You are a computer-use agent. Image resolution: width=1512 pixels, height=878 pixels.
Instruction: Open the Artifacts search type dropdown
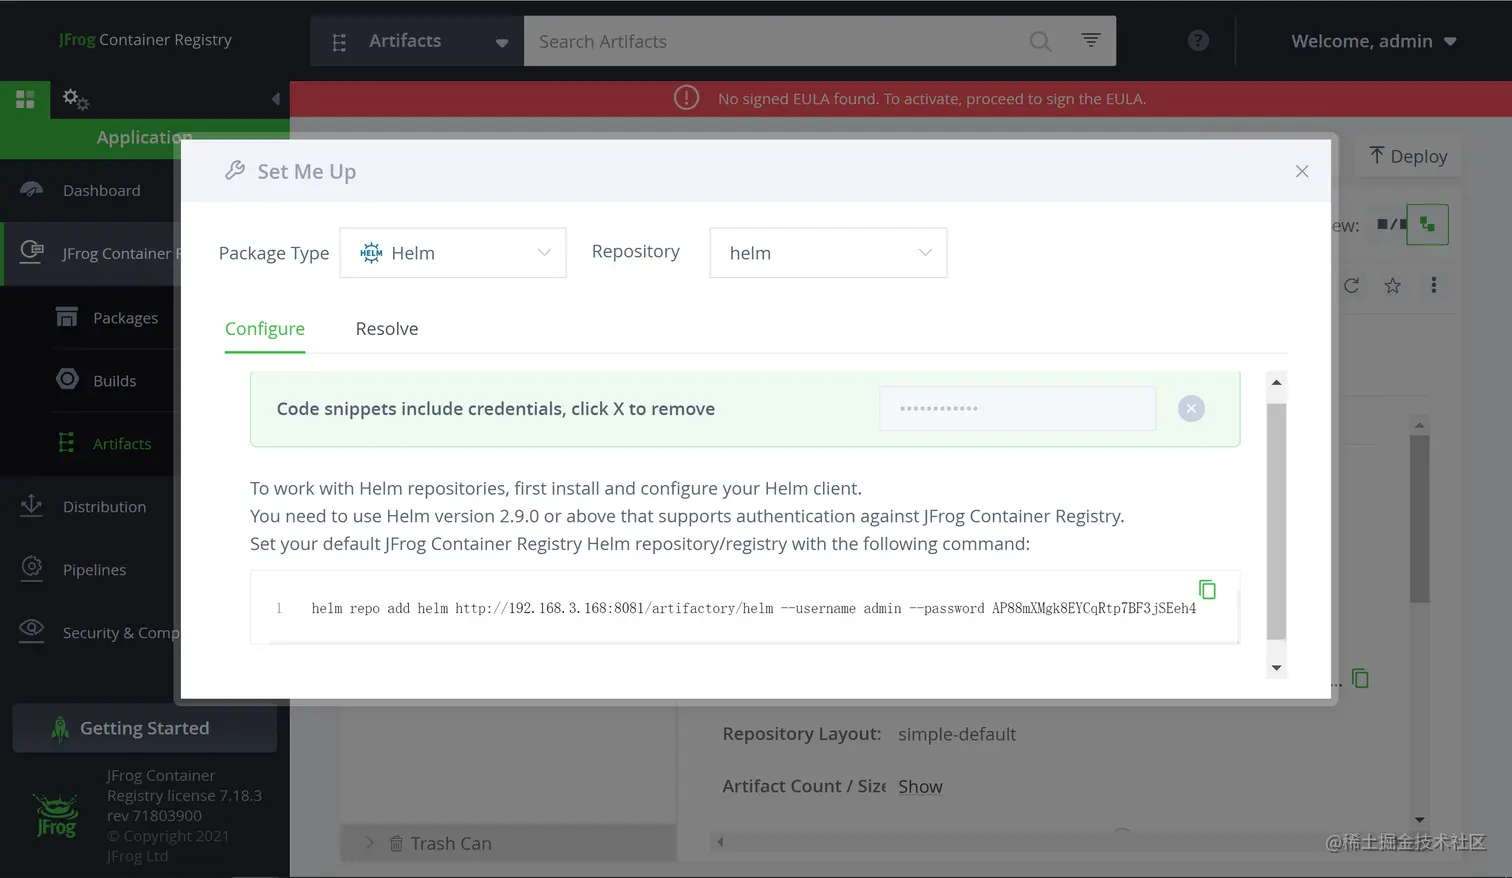pyautogui.click(x=417, y=41)
